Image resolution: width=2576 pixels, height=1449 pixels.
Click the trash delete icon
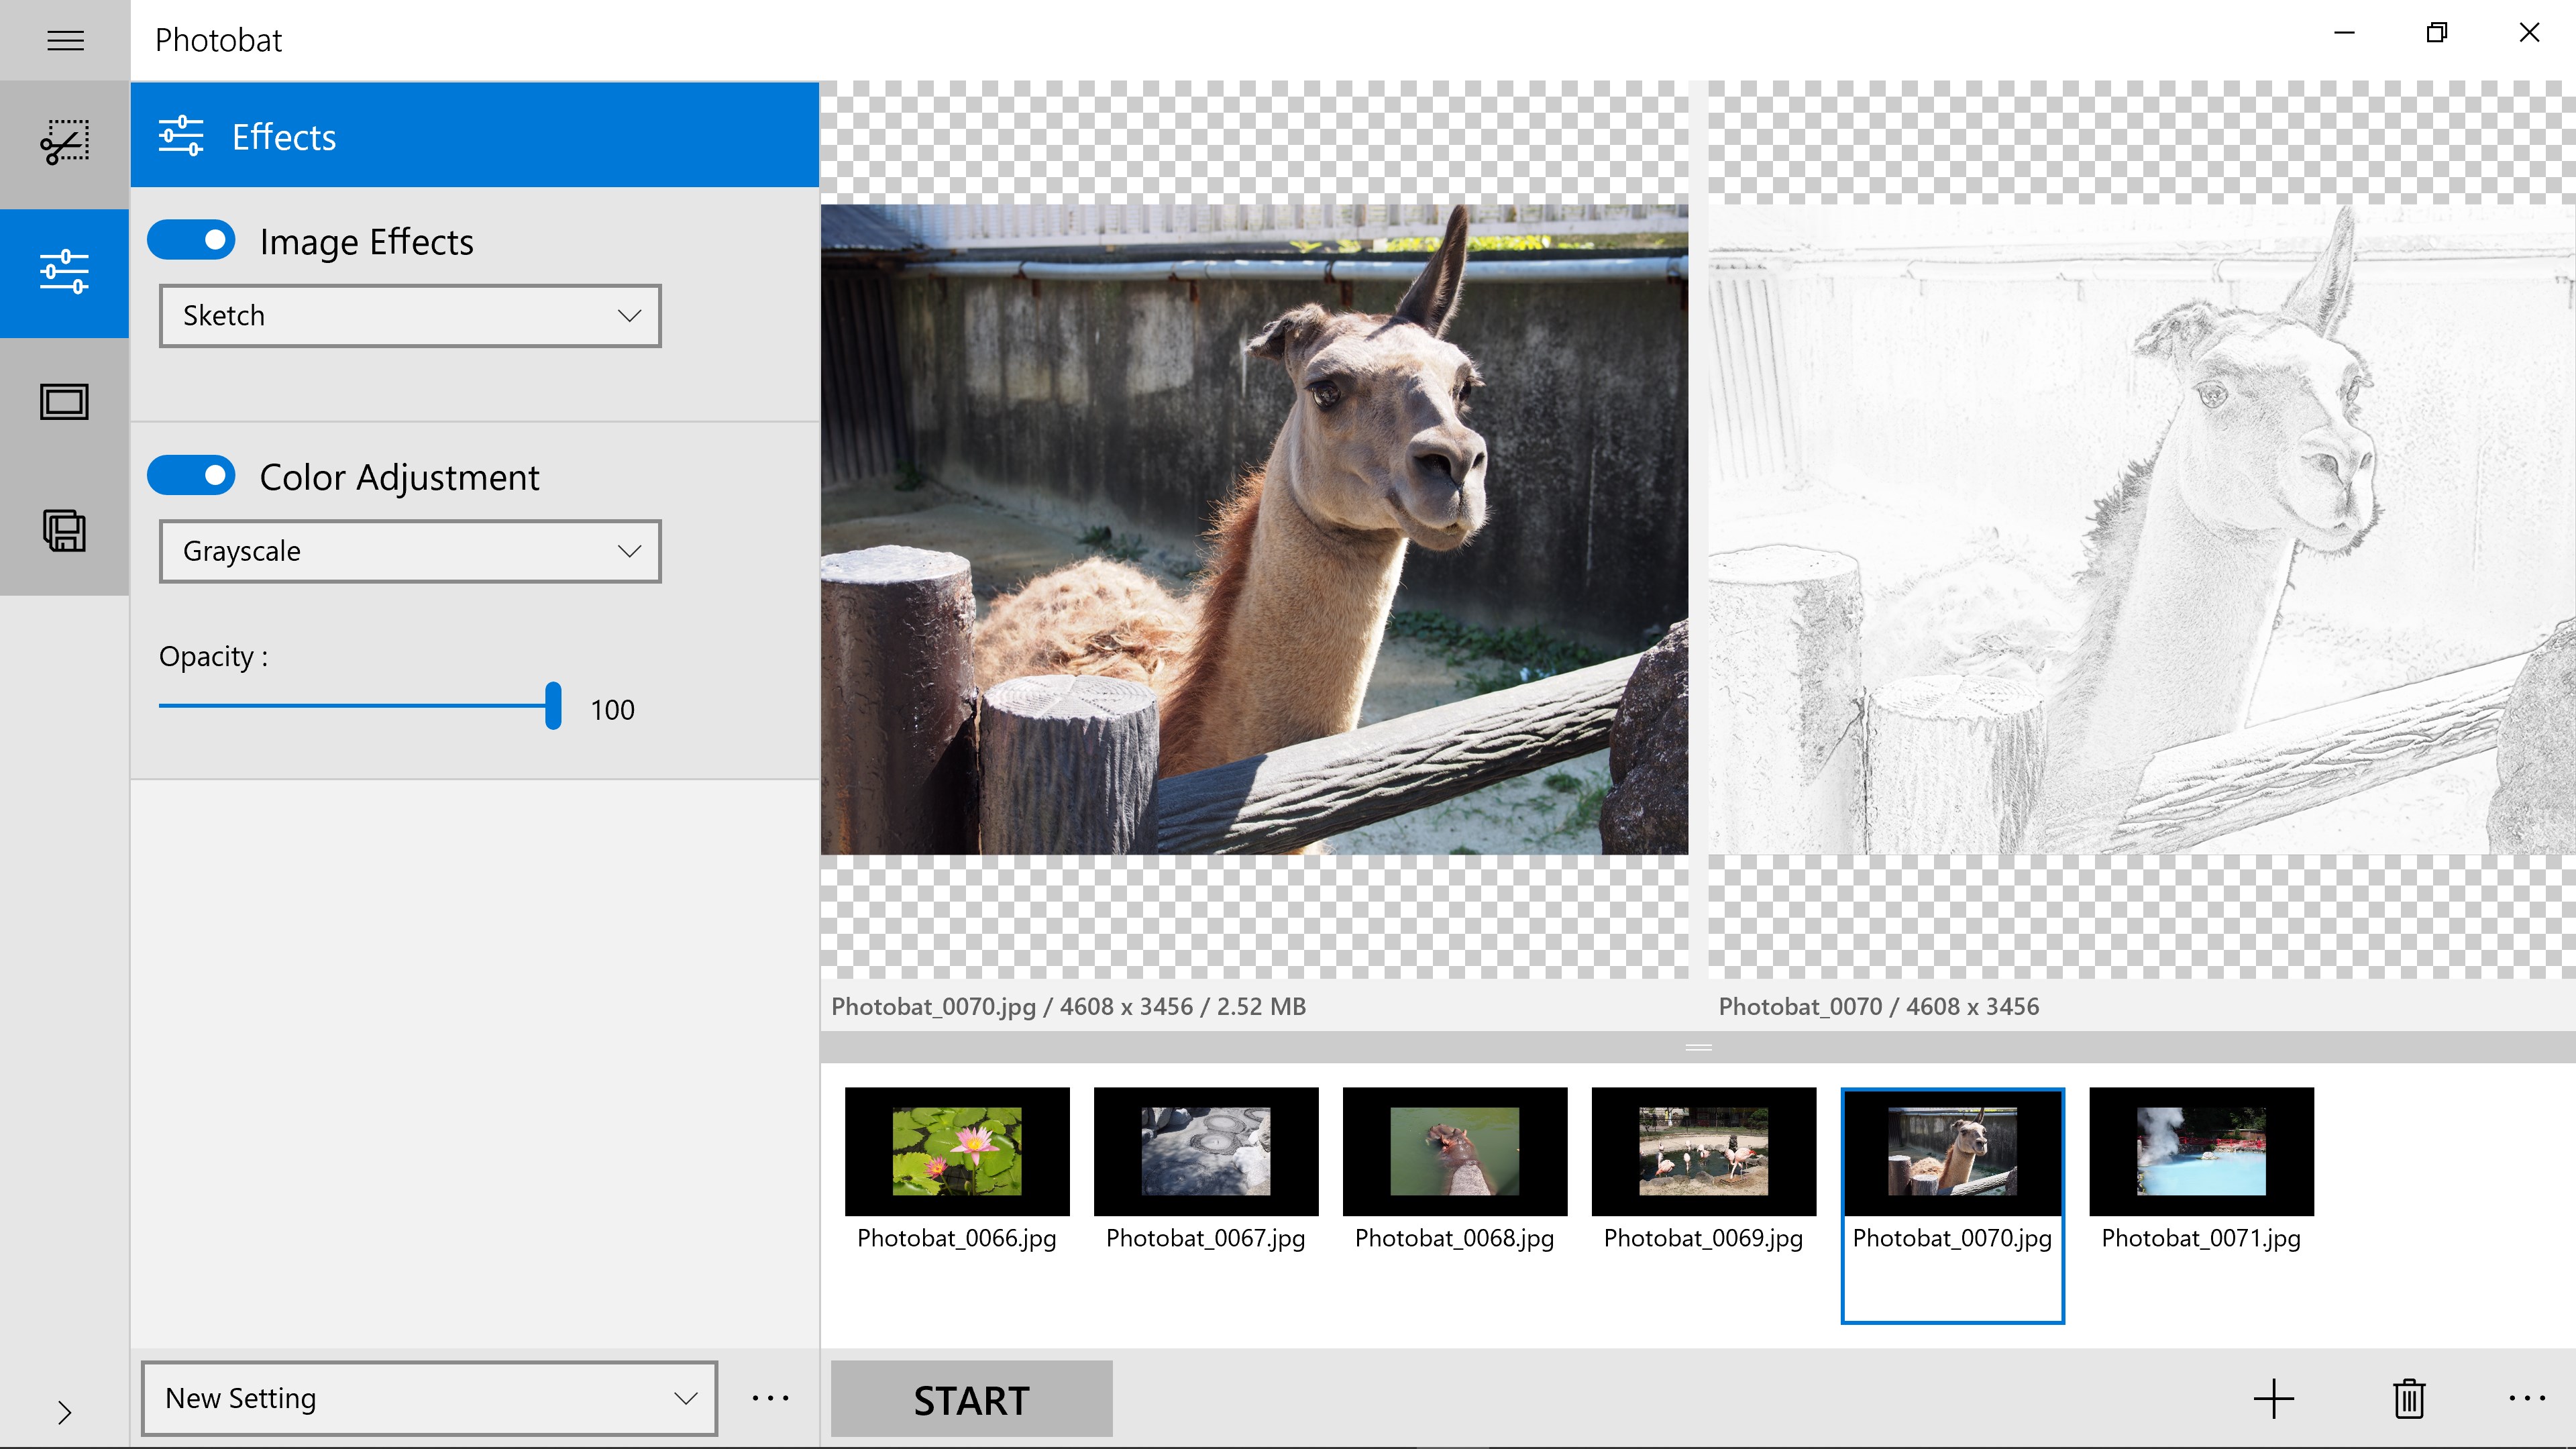(x=2409, y=1398)
